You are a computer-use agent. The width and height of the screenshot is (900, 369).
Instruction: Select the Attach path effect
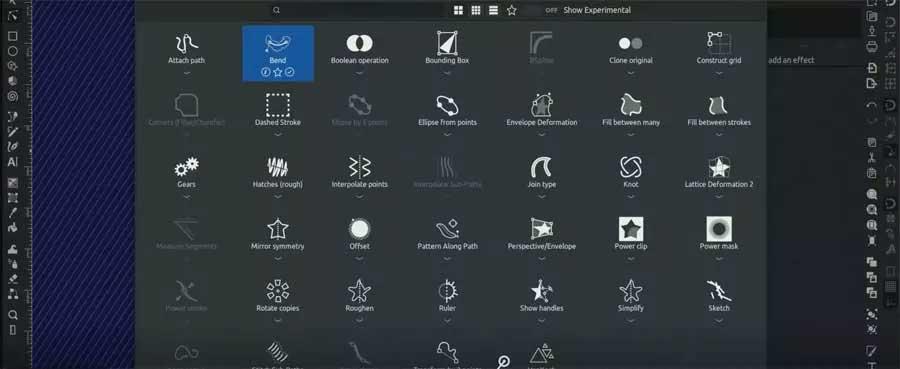187,49
